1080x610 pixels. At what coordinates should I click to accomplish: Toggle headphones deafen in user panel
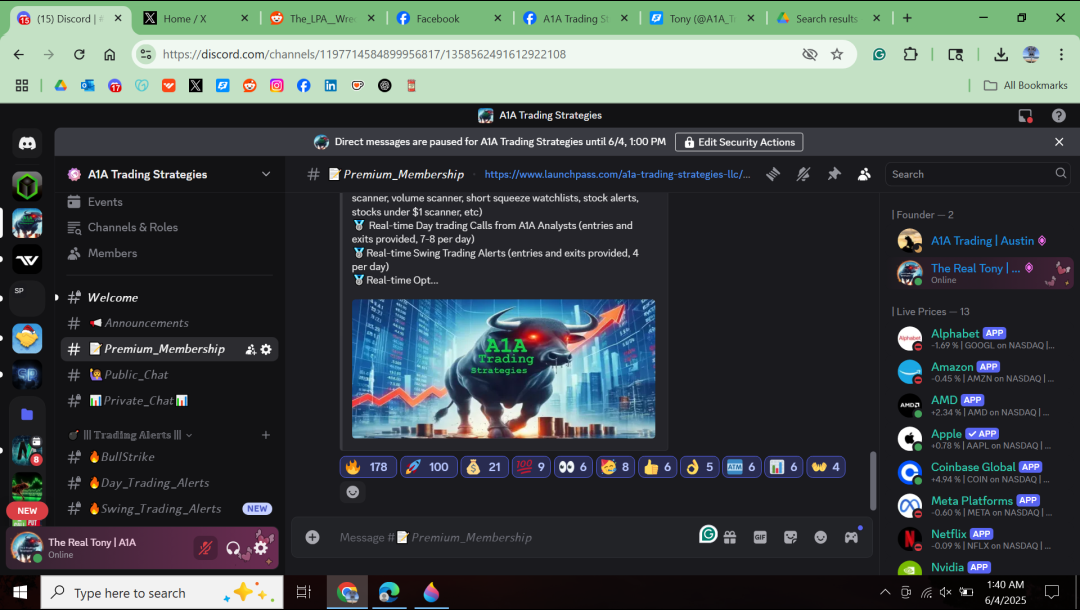233,548
